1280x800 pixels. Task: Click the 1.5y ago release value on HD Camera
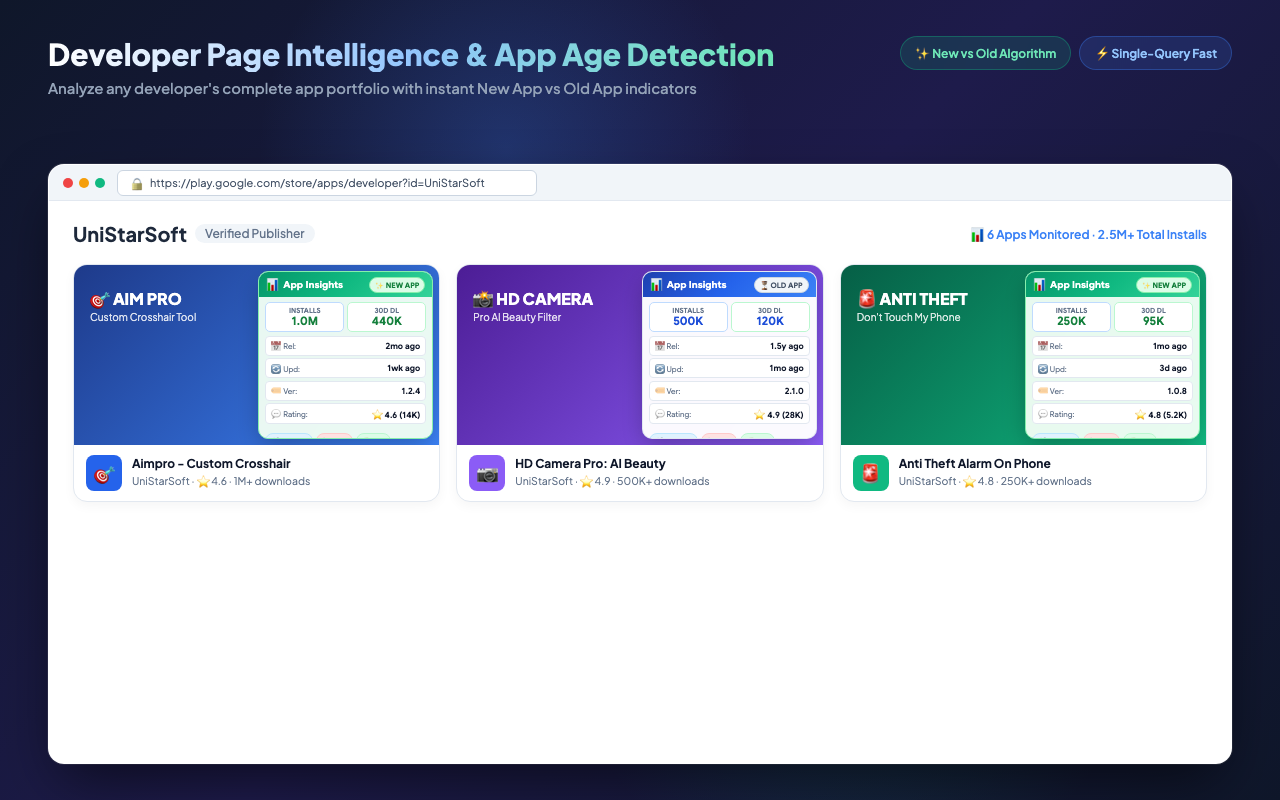(785, 346)
